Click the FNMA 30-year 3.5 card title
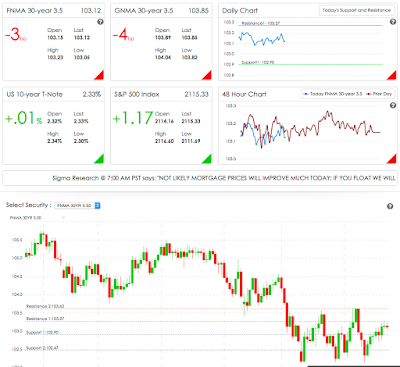 tap(35, 11)
